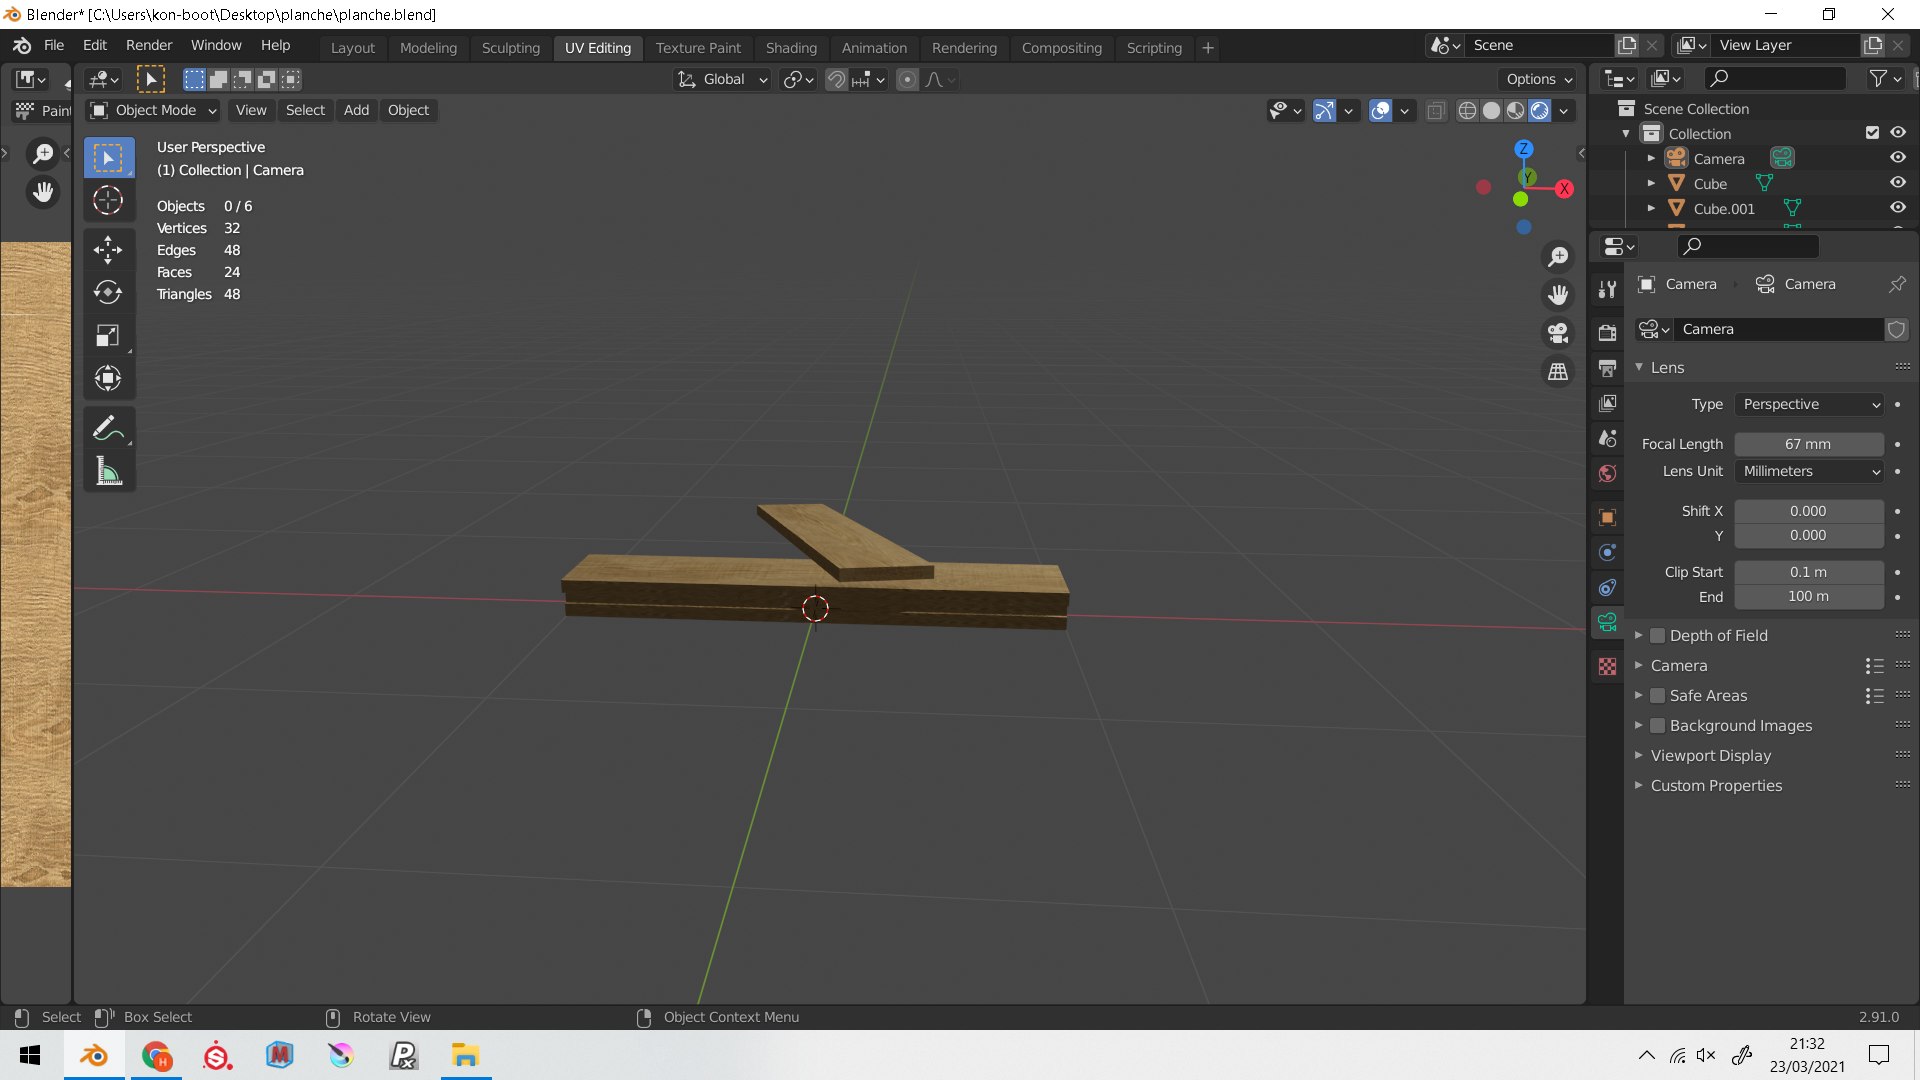
Task: Enable Background Images checkbox
Action: (x=1657, y=726)
